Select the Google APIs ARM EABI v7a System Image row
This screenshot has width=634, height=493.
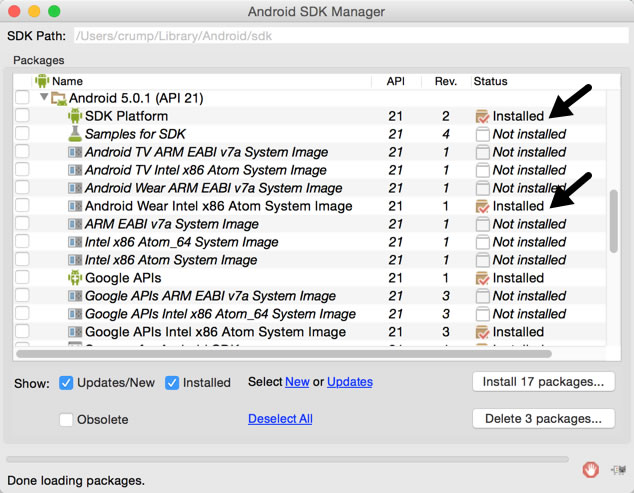point(311,296)
